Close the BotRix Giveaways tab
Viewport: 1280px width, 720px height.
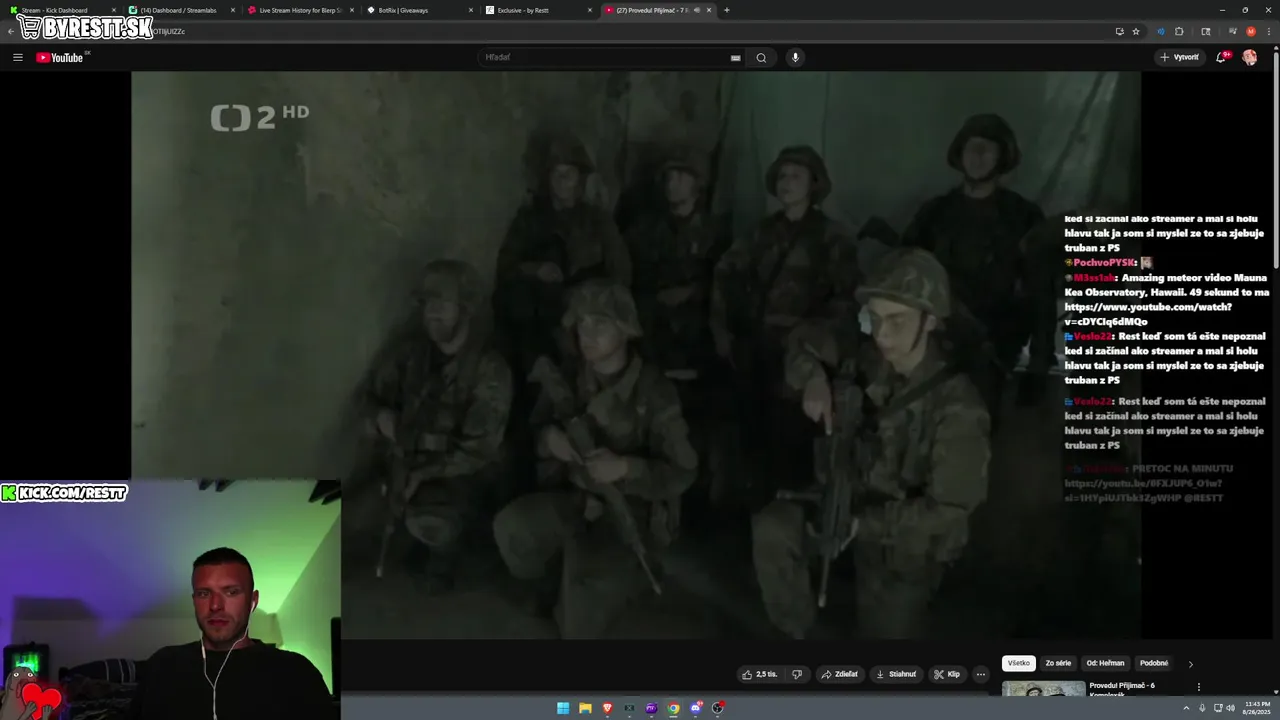click(470, 10)
